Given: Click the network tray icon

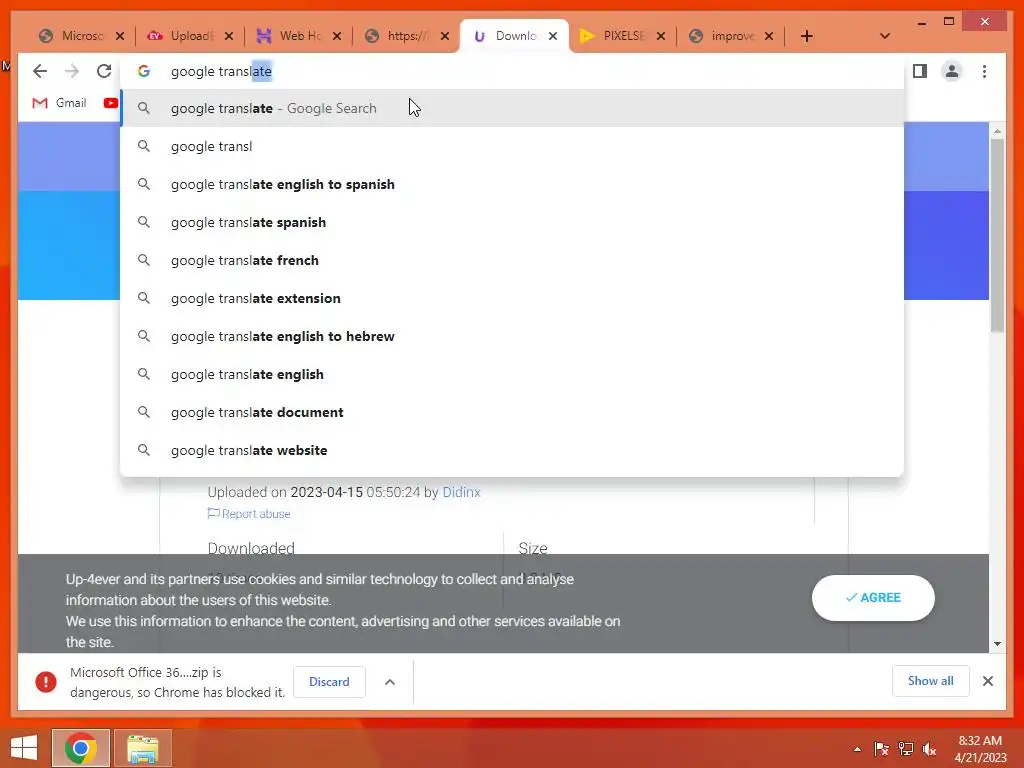Looking at the screenshot, I should [906, 749].
